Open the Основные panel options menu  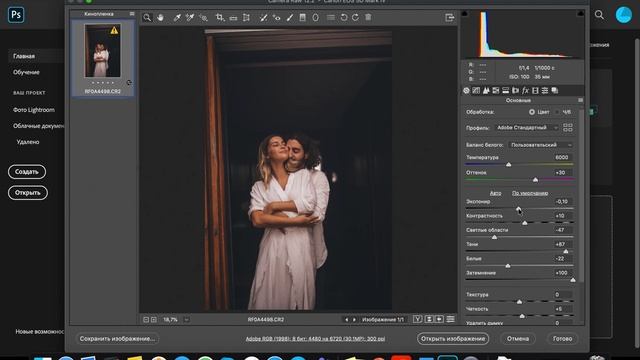tap(580, 100)
